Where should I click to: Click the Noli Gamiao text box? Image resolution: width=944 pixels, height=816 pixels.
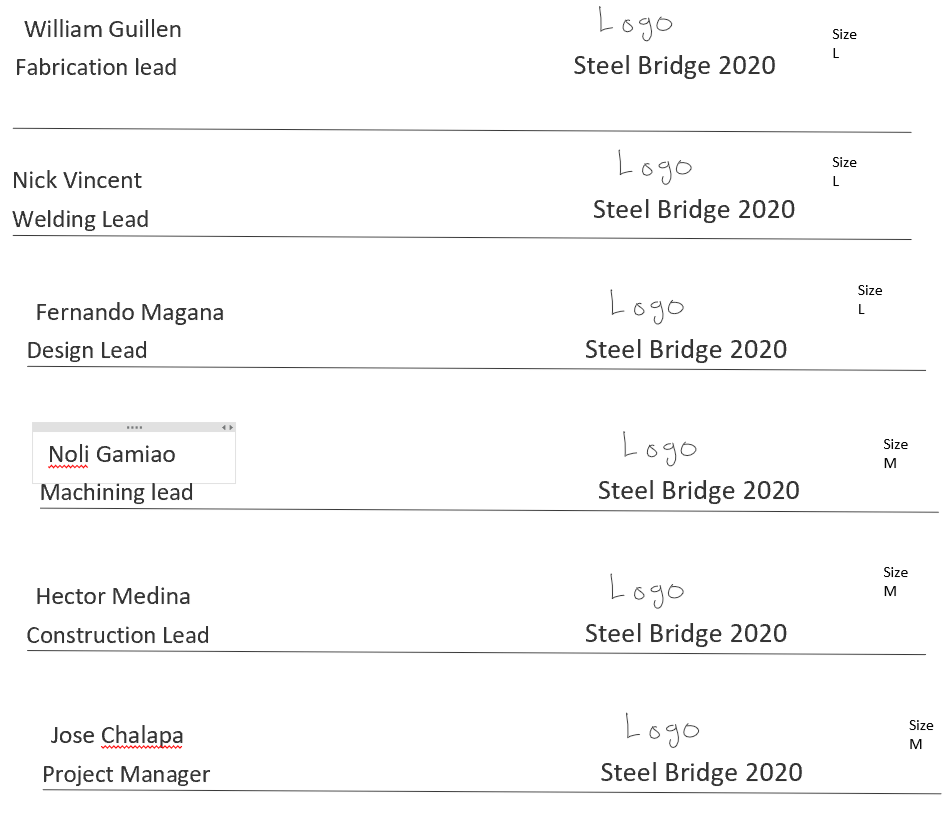pyautogui.click(x=112, y=455)
